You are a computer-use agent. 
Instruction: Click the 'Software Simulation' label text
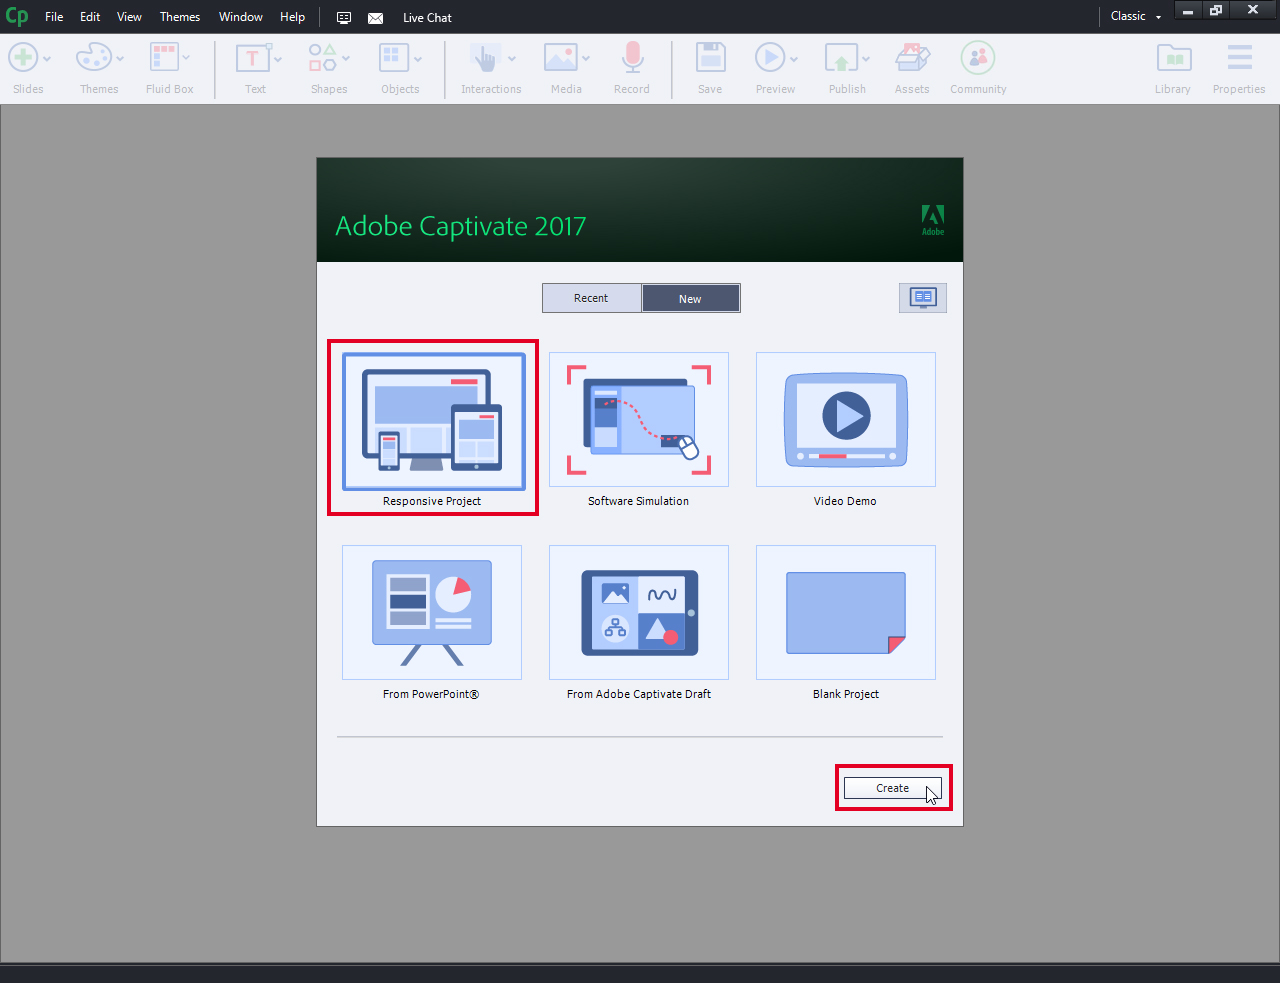[x=638, y=501]
